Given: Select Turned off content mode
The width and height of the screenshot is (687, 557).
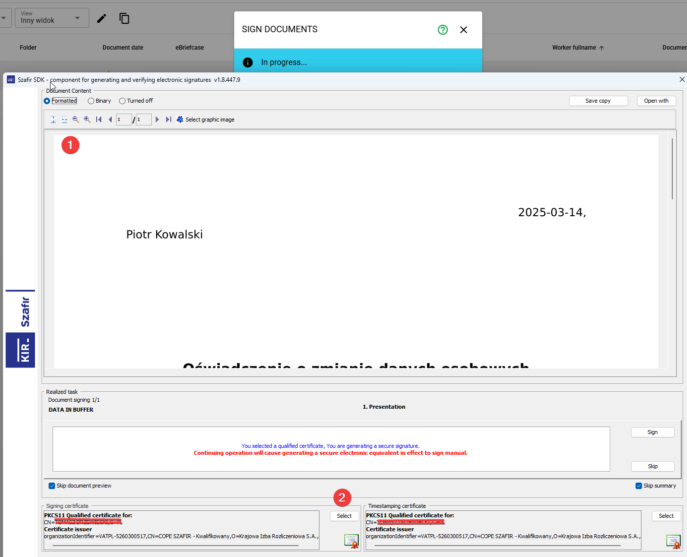Looking at the screenshot, I should (122, 101).
